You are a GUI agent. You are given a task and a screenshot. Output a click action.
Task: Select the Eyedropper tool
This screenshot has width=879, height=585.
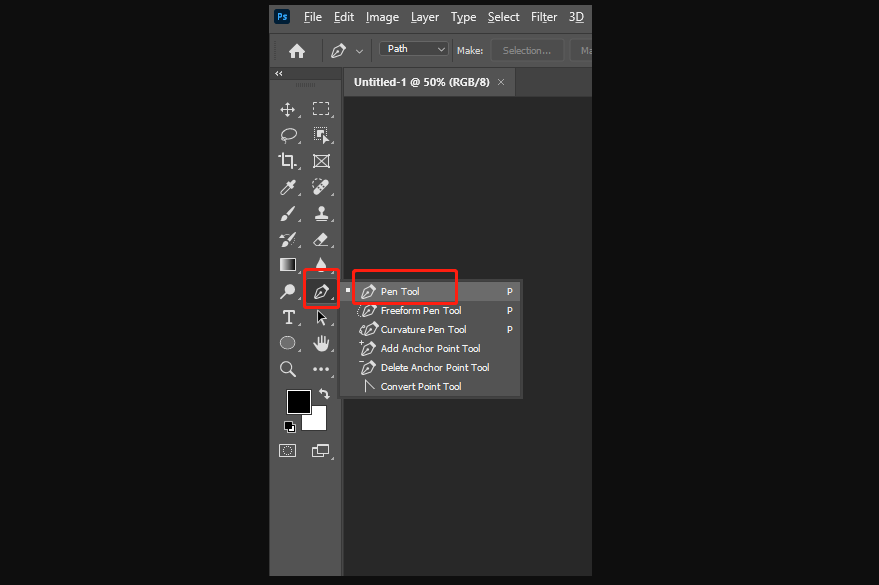tap(288, 187)
